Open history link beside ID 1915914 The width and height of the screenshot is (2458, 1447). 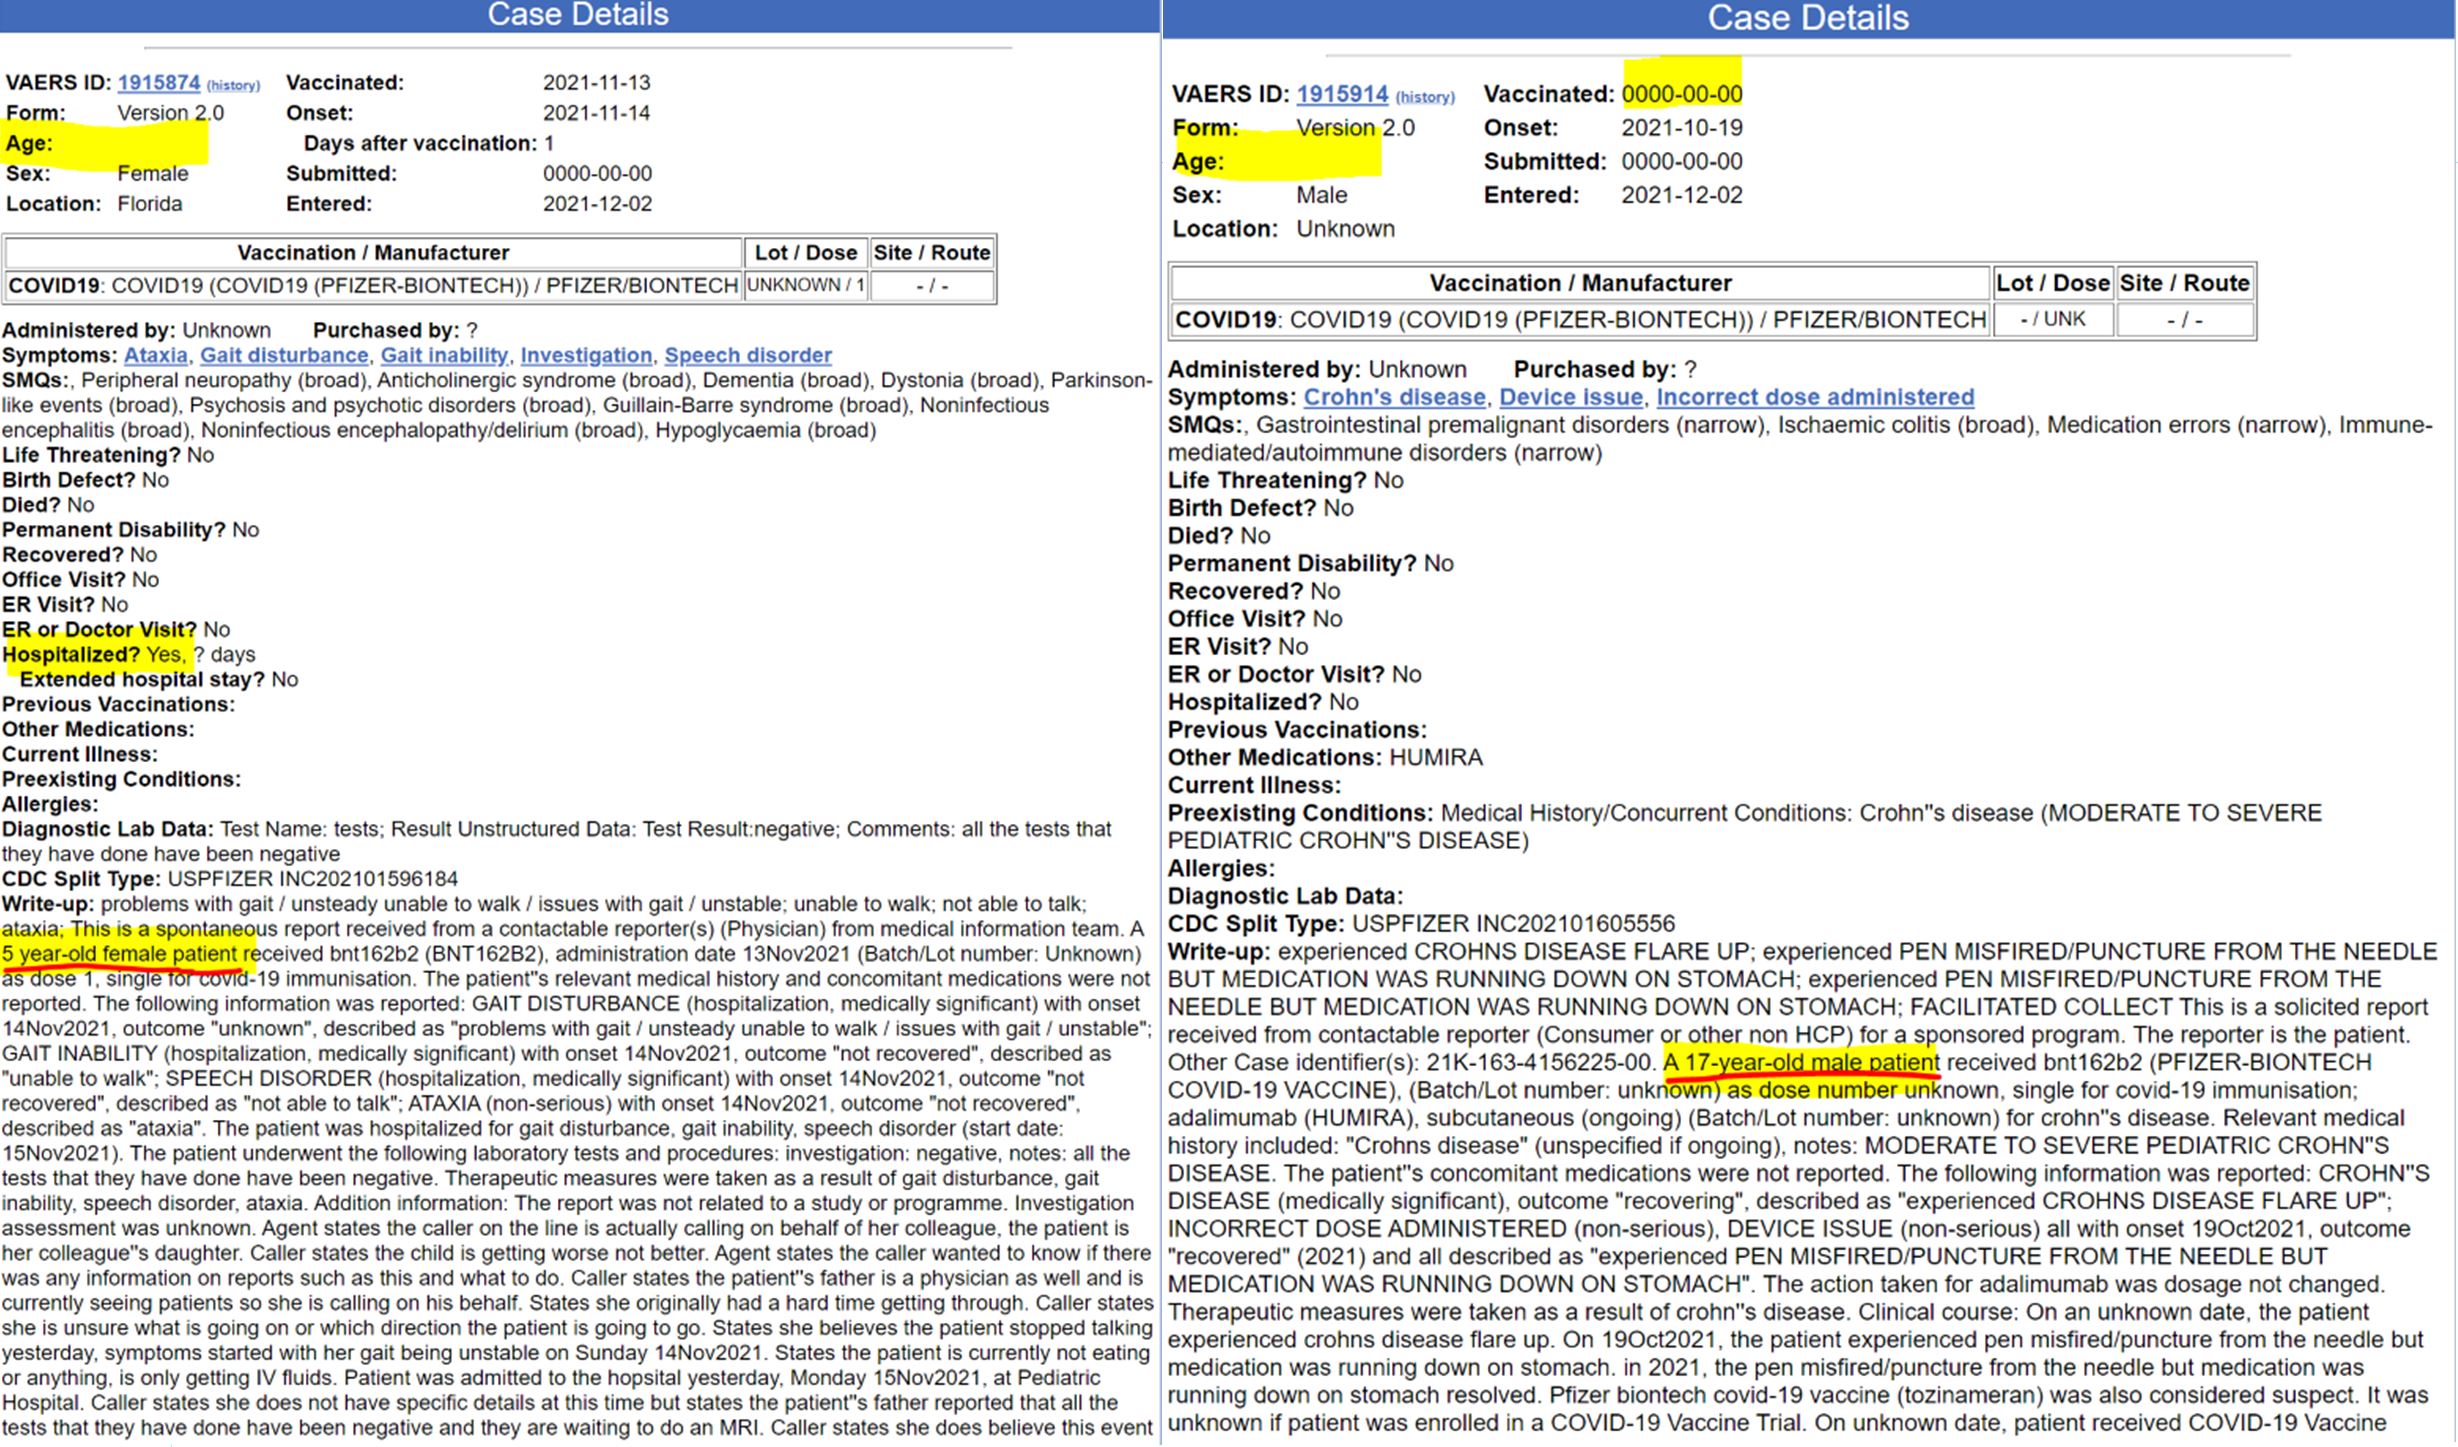pos(1425,97)
